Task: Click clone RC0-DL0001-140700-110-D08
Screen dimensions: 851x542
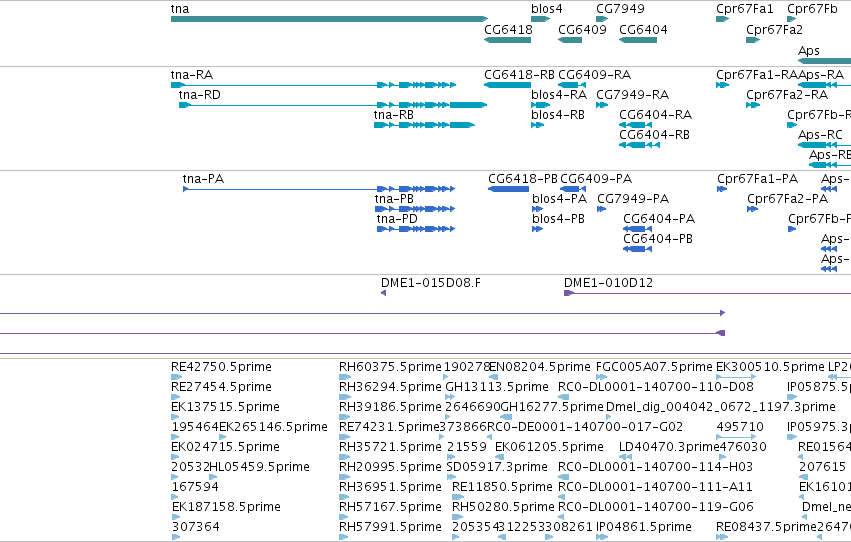Action: [x=656, y=387]
